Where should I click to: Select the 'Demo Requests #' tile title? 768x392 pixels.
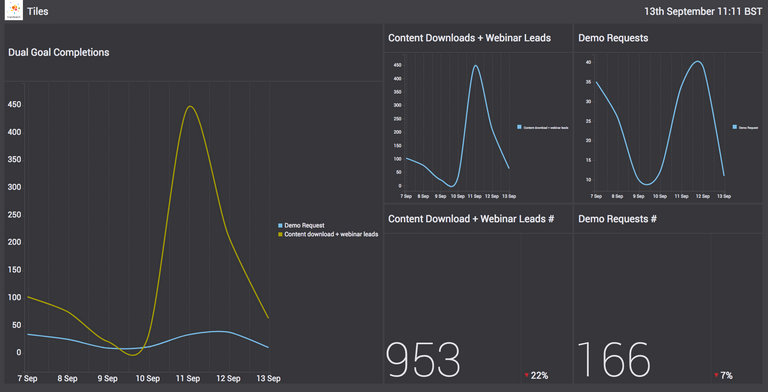coord(617,219)
